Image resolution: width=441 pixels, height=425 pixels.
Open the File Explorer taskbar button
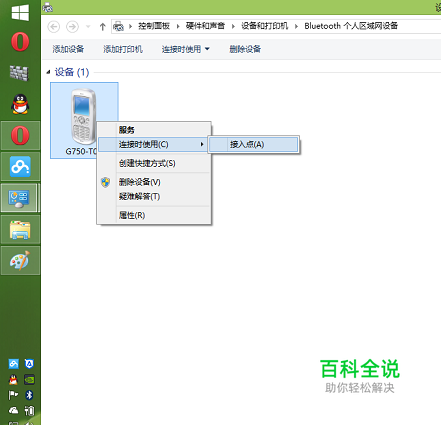(x=20, y=229)
